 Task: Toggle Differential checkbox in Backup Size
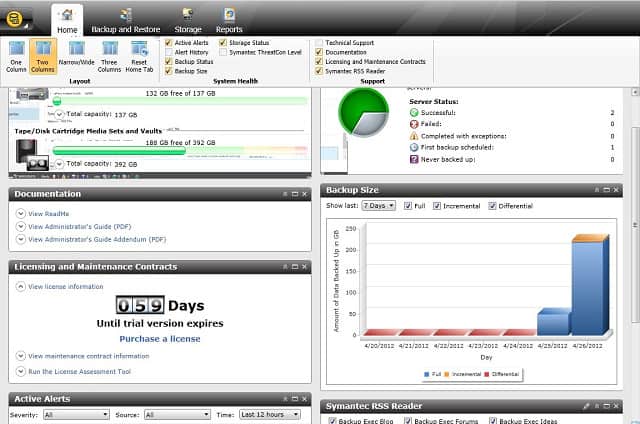coord(492,206)
